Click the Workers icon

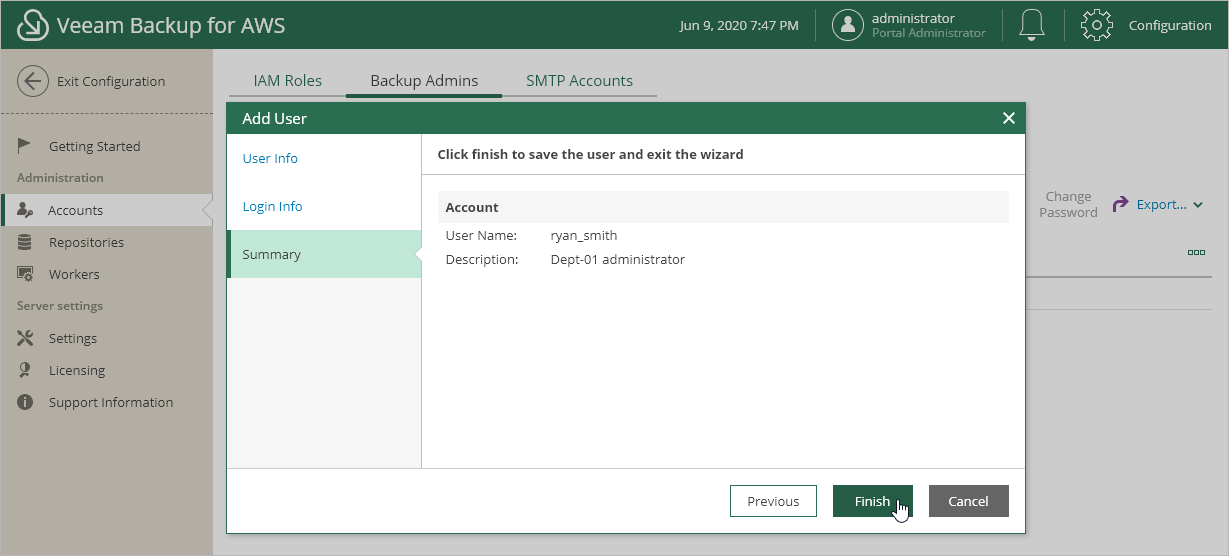coord(26,274)
